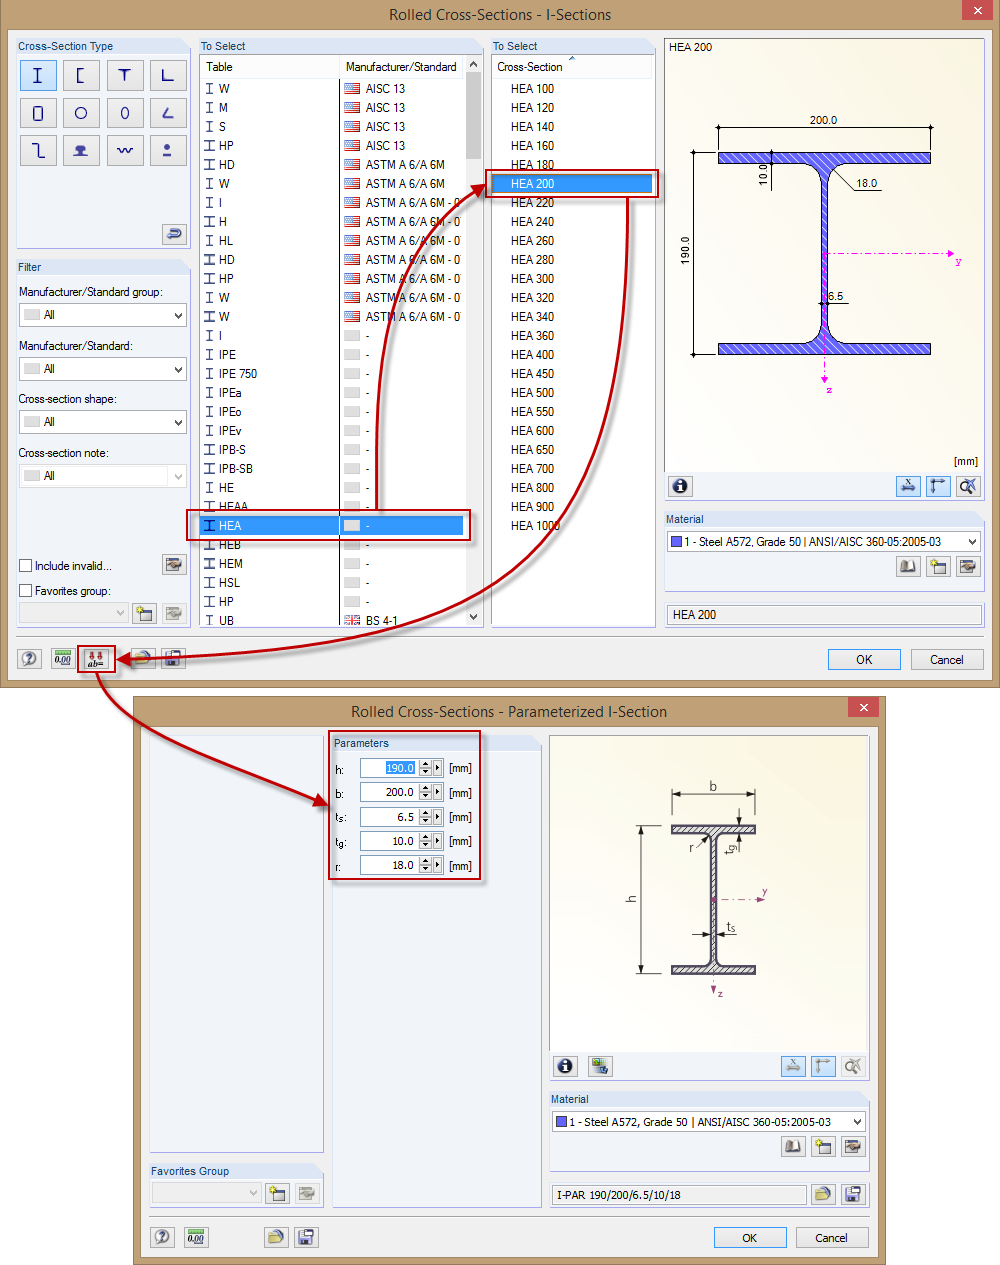The image size is (1000, 1265).
Task: Click the tg value 10.0 field
Action: 389,841
